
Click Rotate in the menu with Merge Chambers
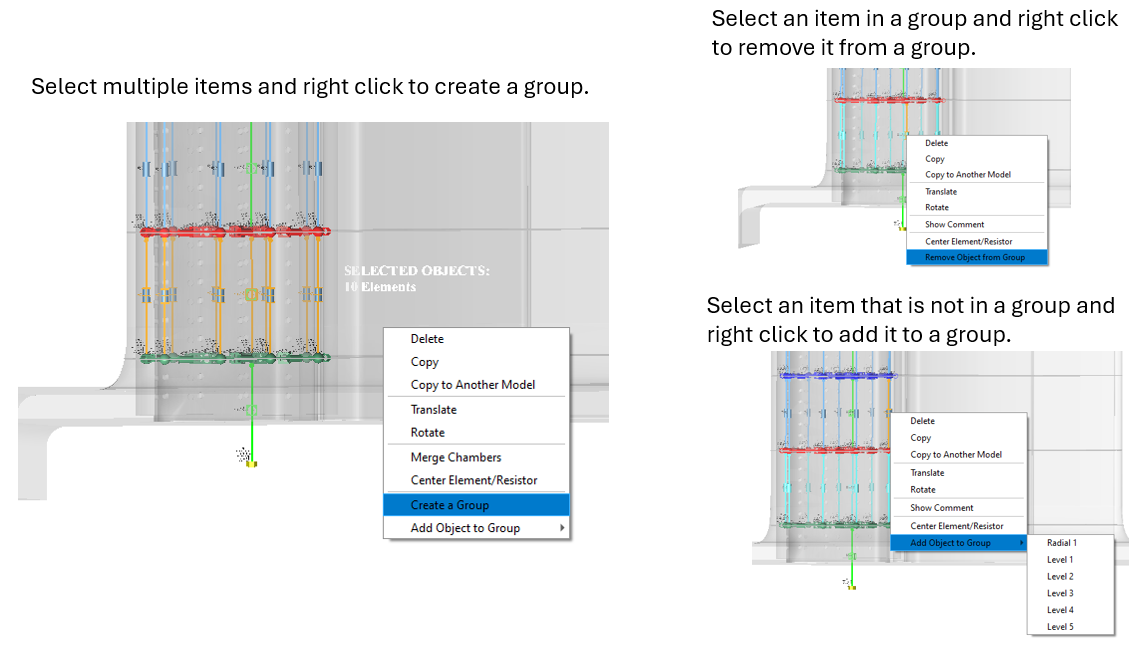tap(428, 432)
